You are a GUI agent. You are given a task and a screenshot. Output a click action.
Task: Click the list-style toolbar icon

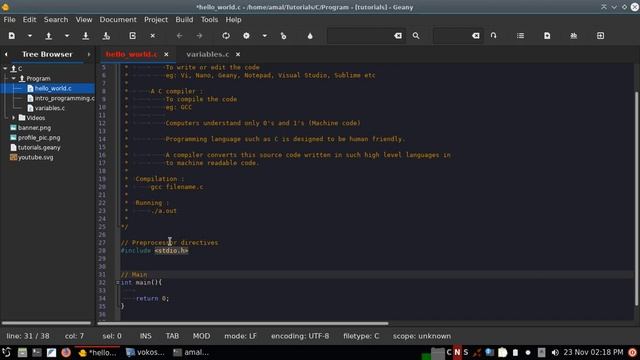click(x=520, y=36)
